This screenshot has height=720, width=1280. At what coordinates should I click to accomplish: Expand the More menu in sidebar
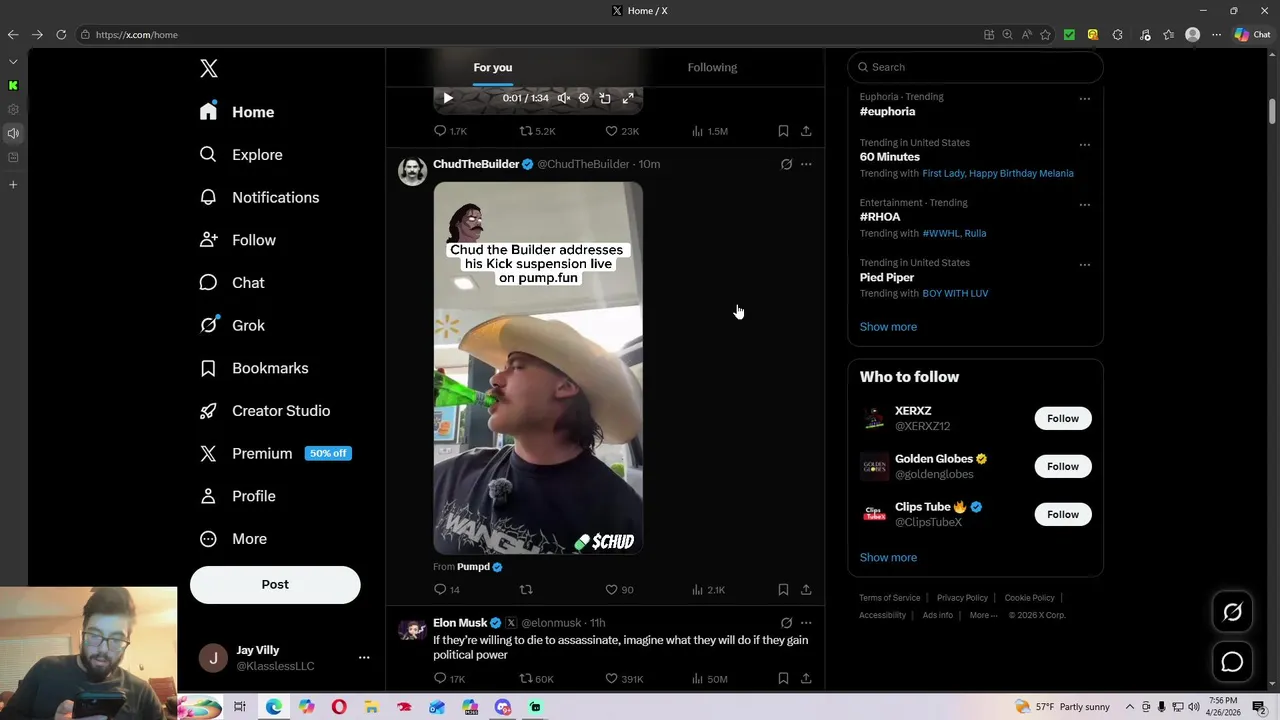click(233, 539)
